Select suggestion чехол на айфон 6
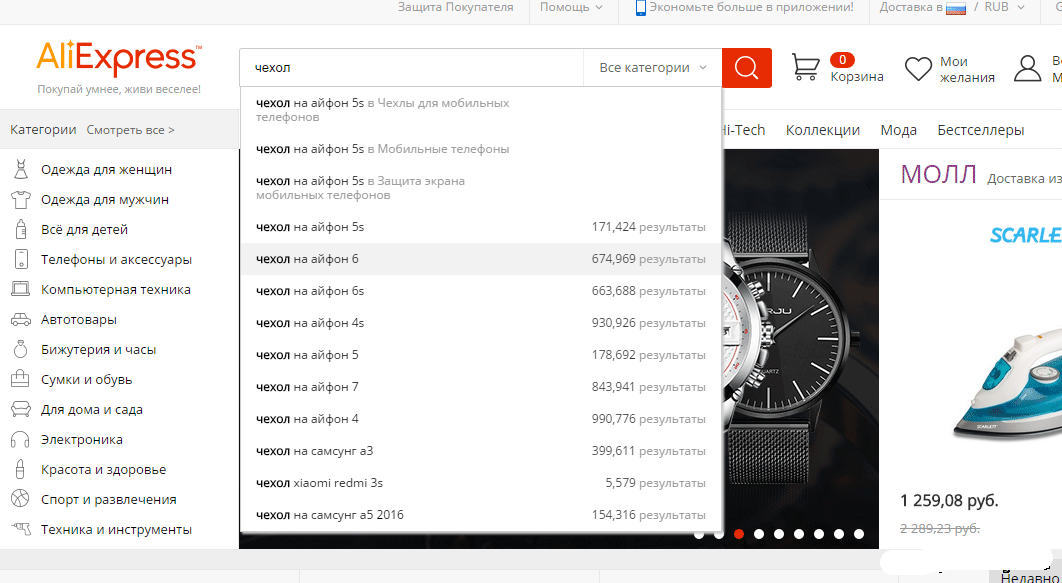Image resolution: width=1062 pixels, height=583 pixels. 481,259
